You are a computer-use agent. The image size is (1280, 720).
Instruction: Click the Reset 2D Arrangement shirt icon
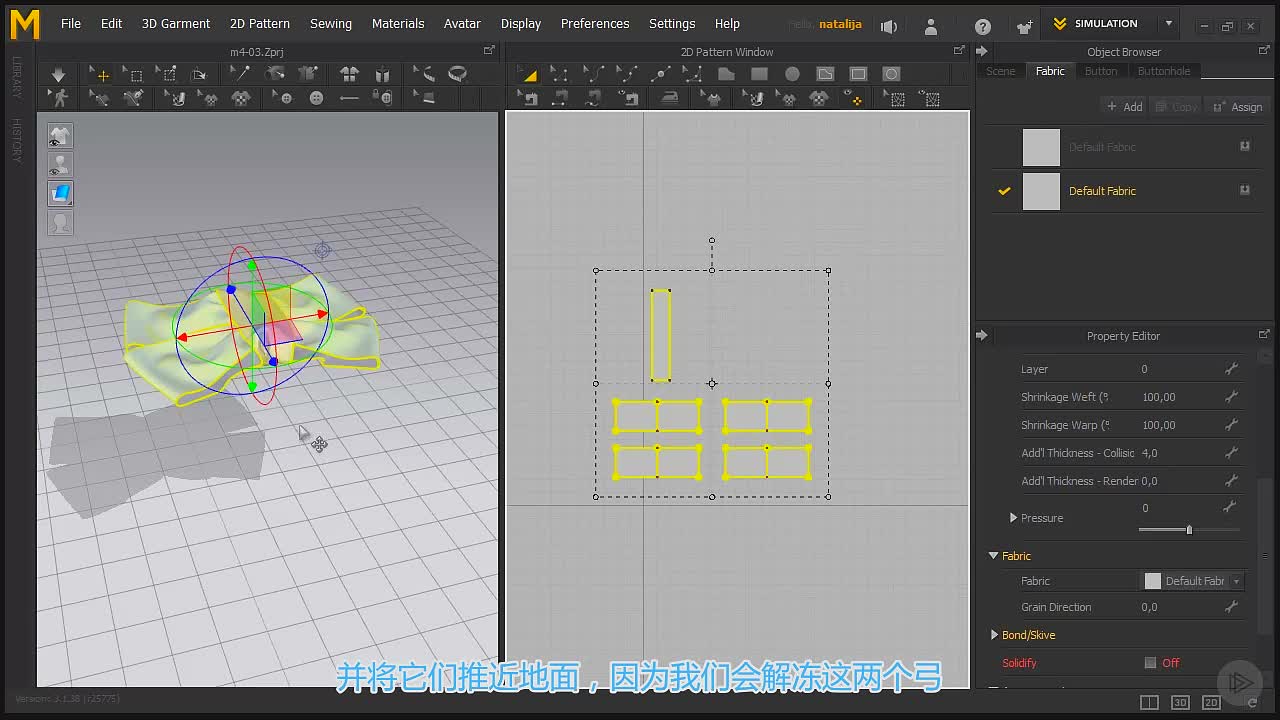(x=349, y=75)
